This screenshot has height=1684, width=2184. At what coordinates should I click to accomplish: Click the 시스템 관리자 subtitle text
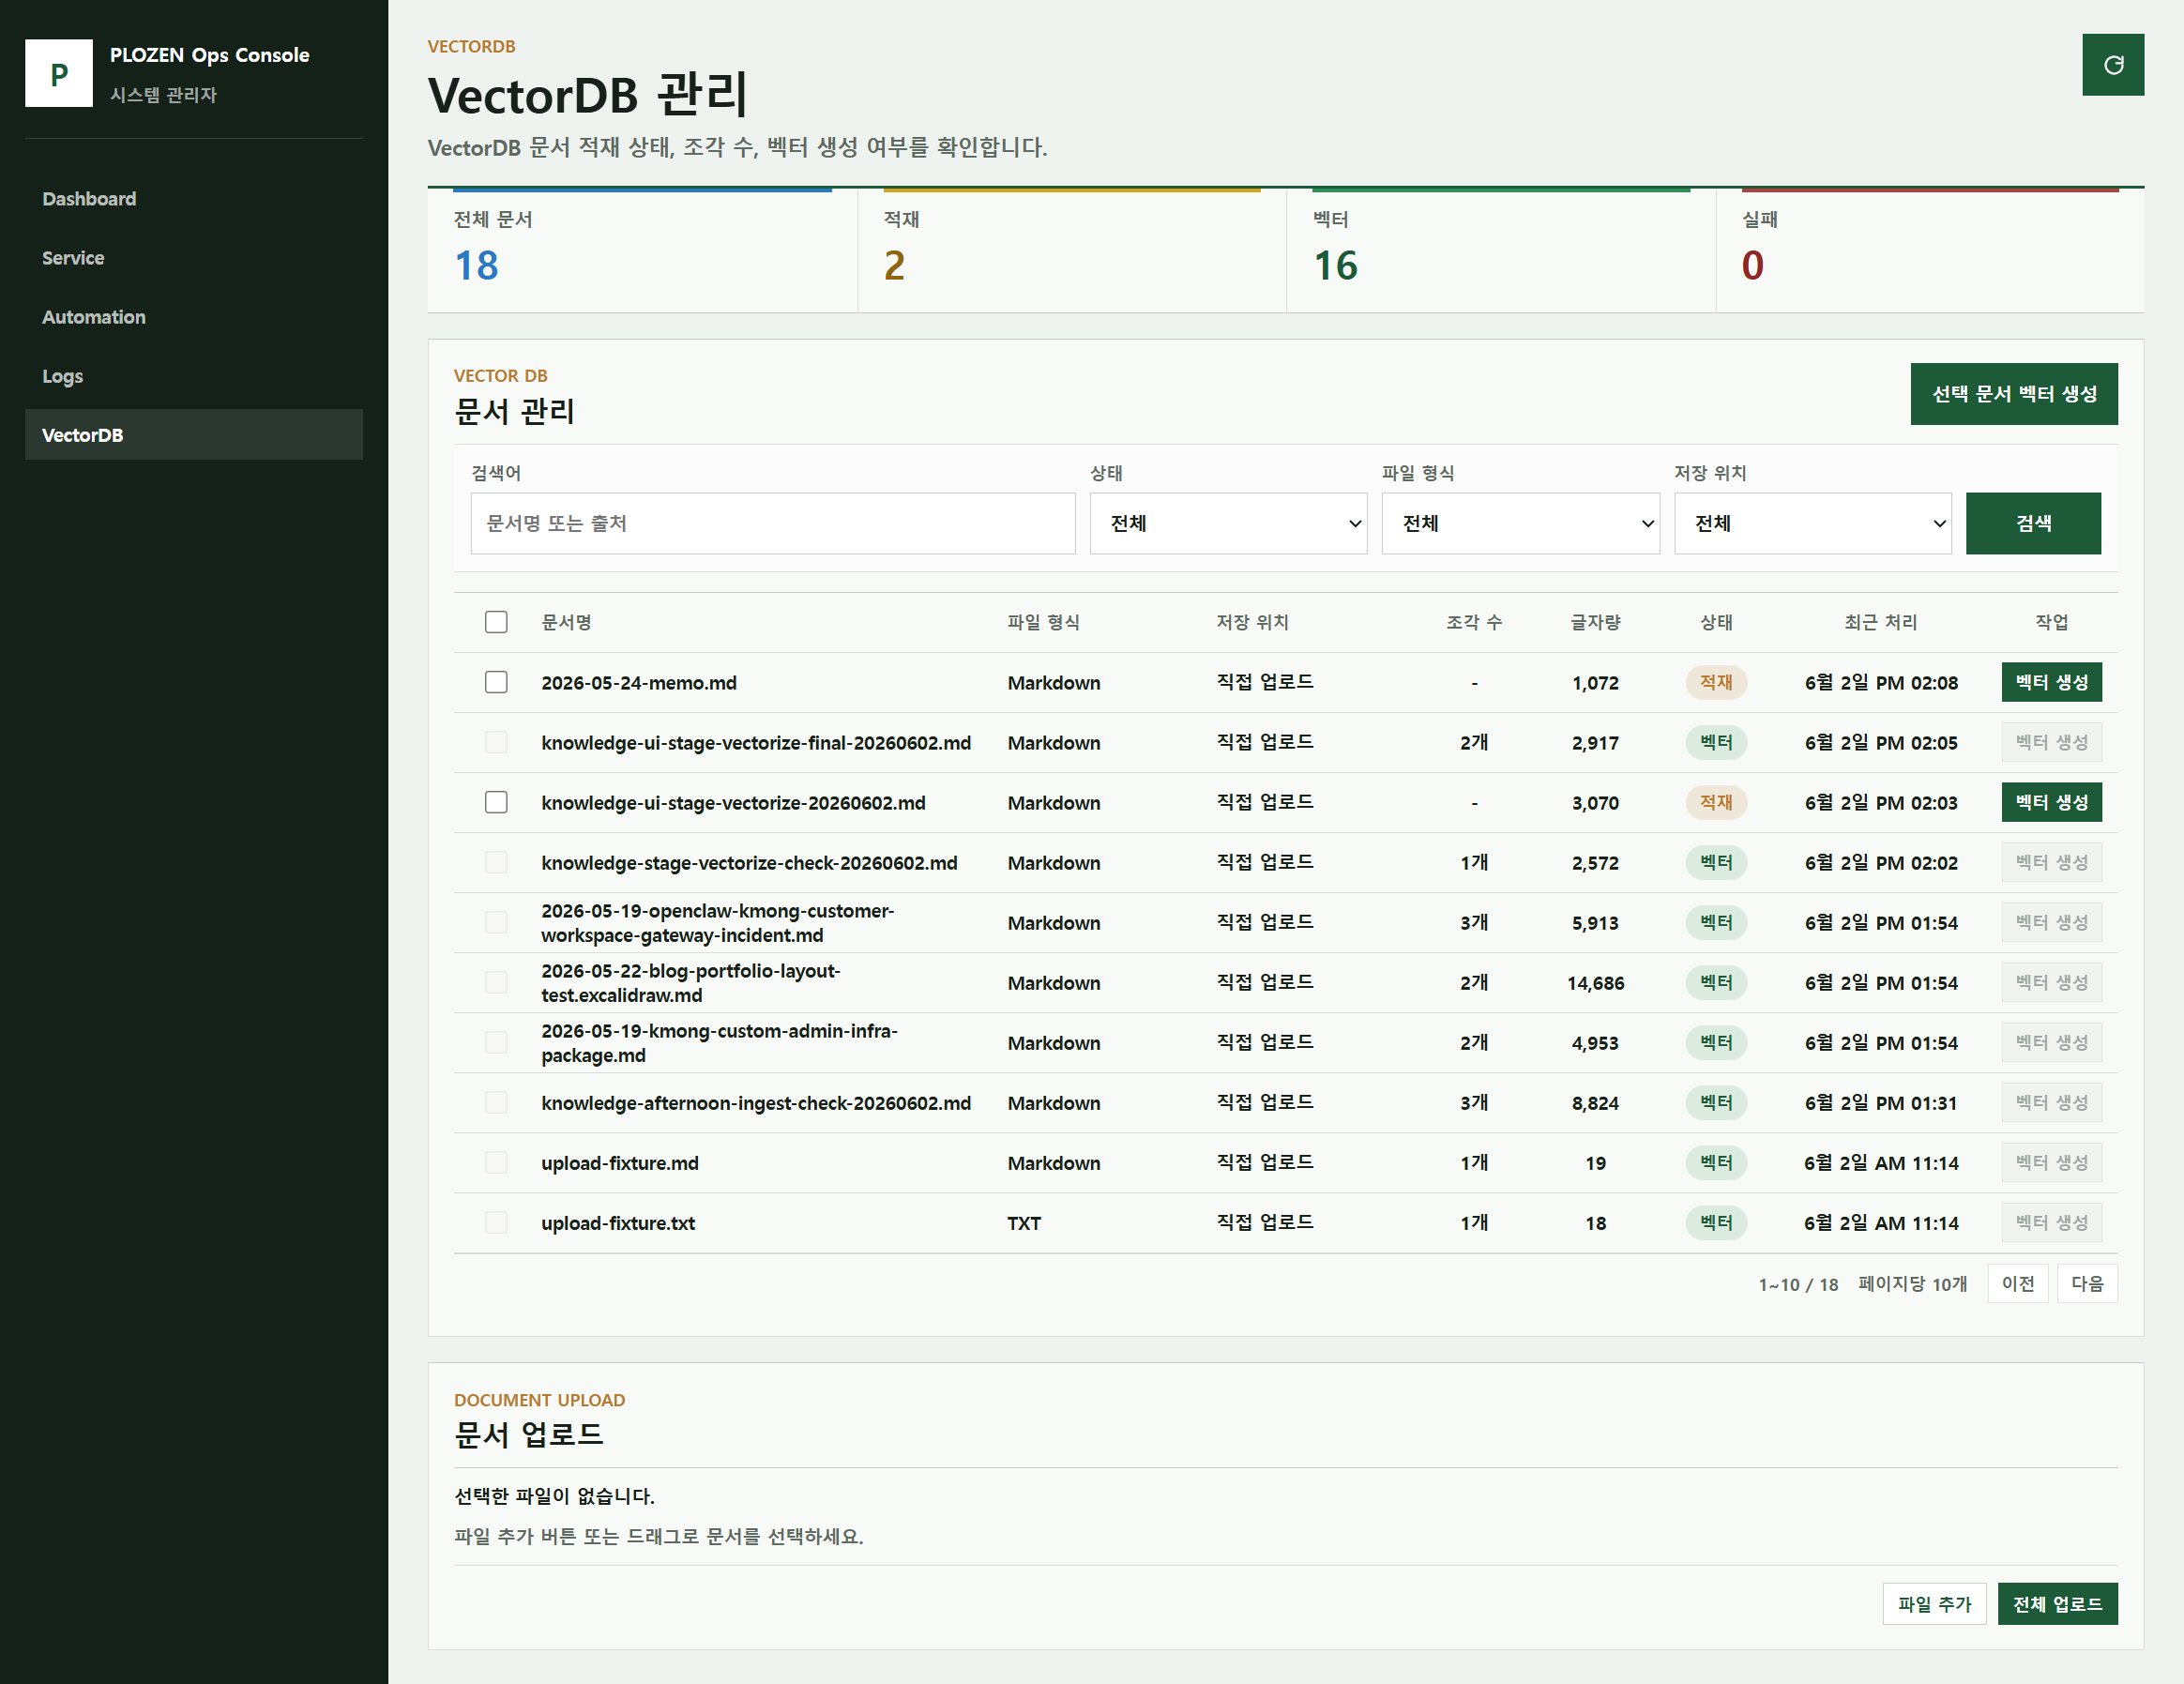tap(163, 95)
